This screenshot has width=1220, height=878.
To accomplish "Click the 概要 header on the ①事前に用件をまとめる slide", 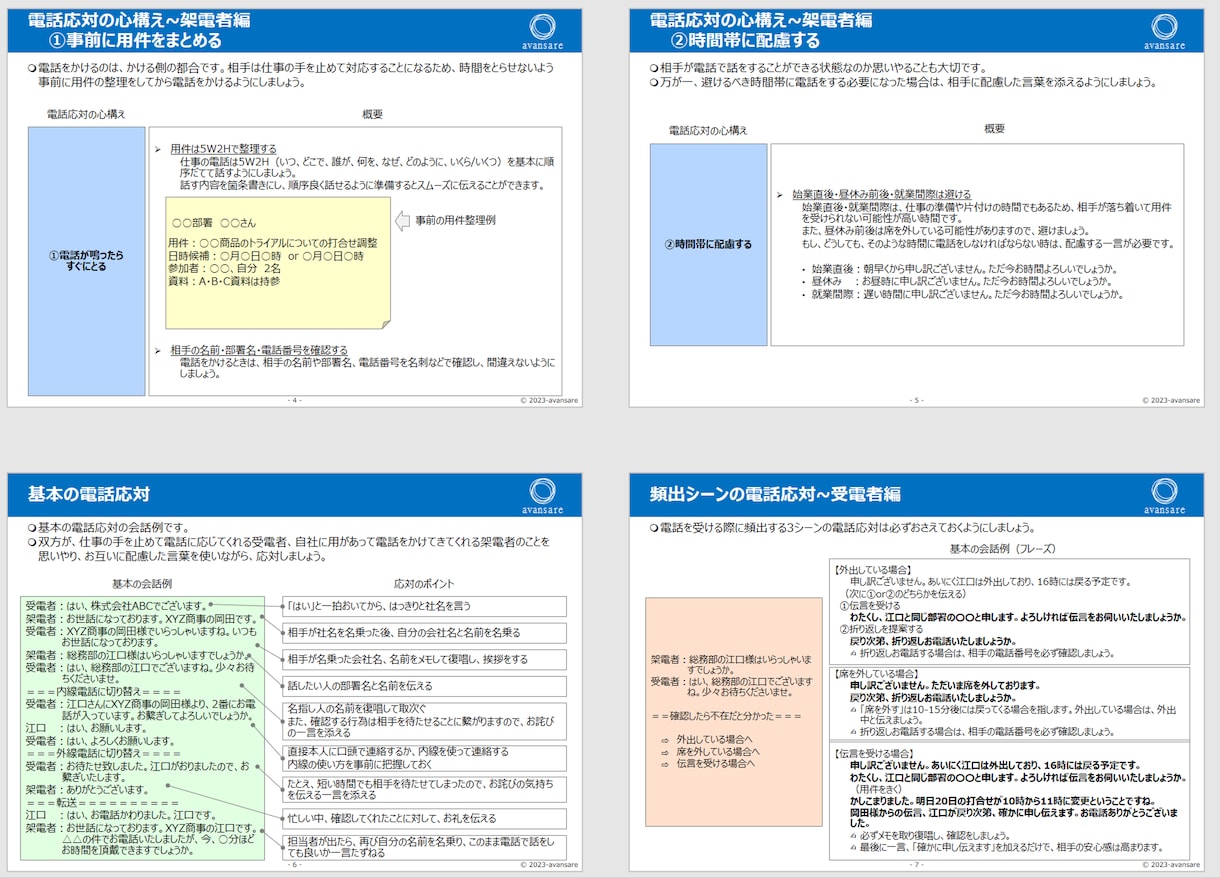I will (x=372, y=114).
